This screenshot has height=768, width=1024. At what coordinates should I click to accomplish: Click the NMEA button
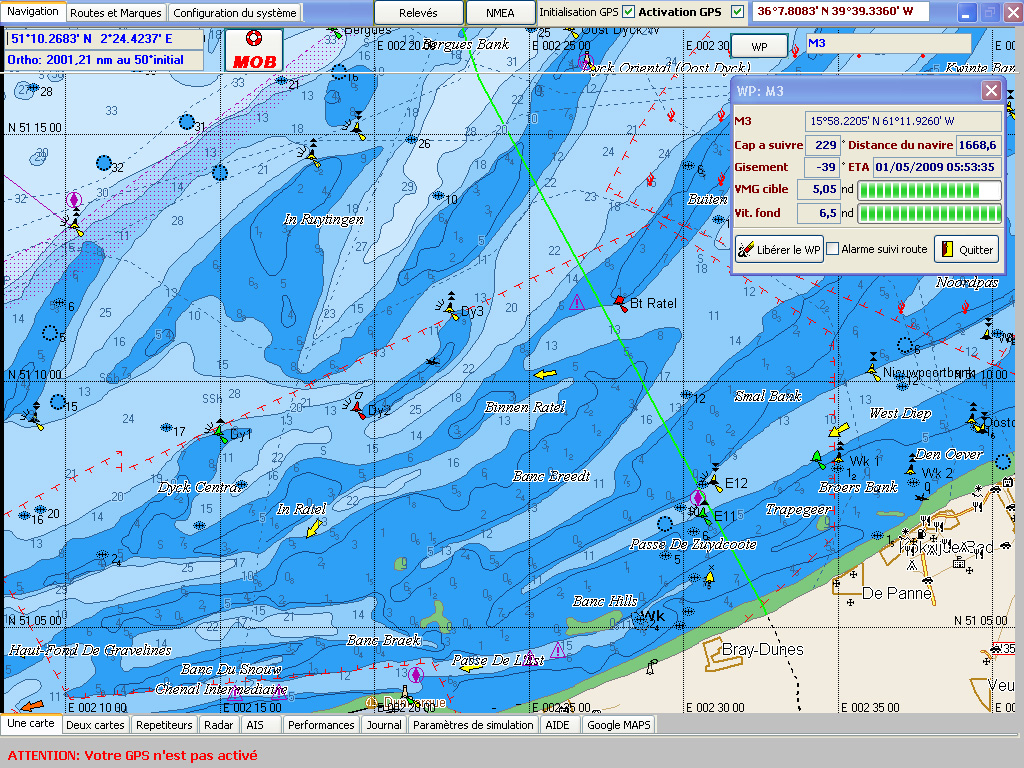click(x=500, y=12)
